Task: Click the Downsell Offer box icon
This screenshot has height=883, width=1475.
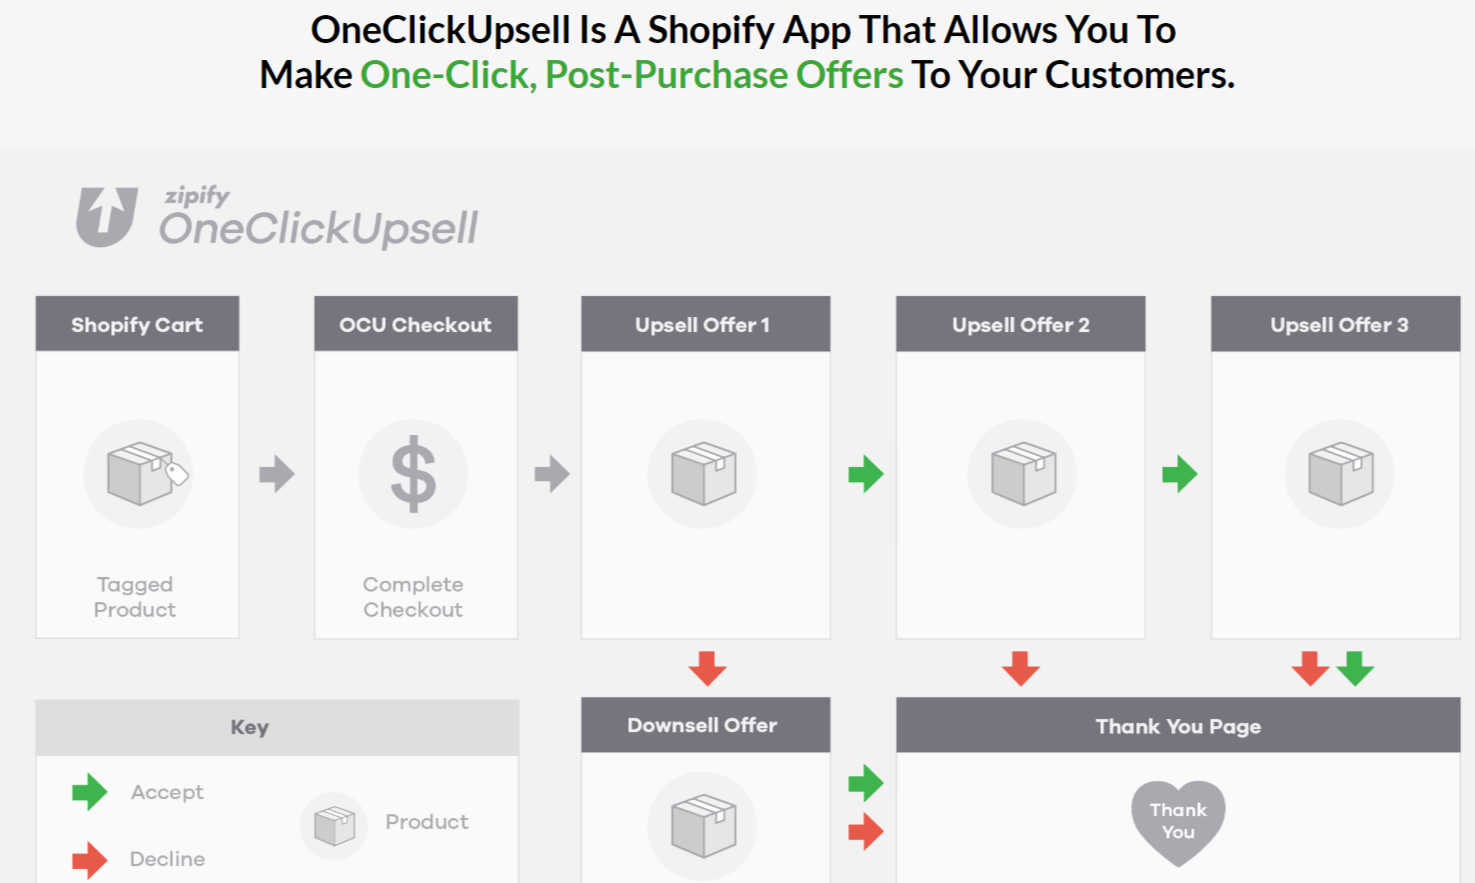Action: coord(703,826)
